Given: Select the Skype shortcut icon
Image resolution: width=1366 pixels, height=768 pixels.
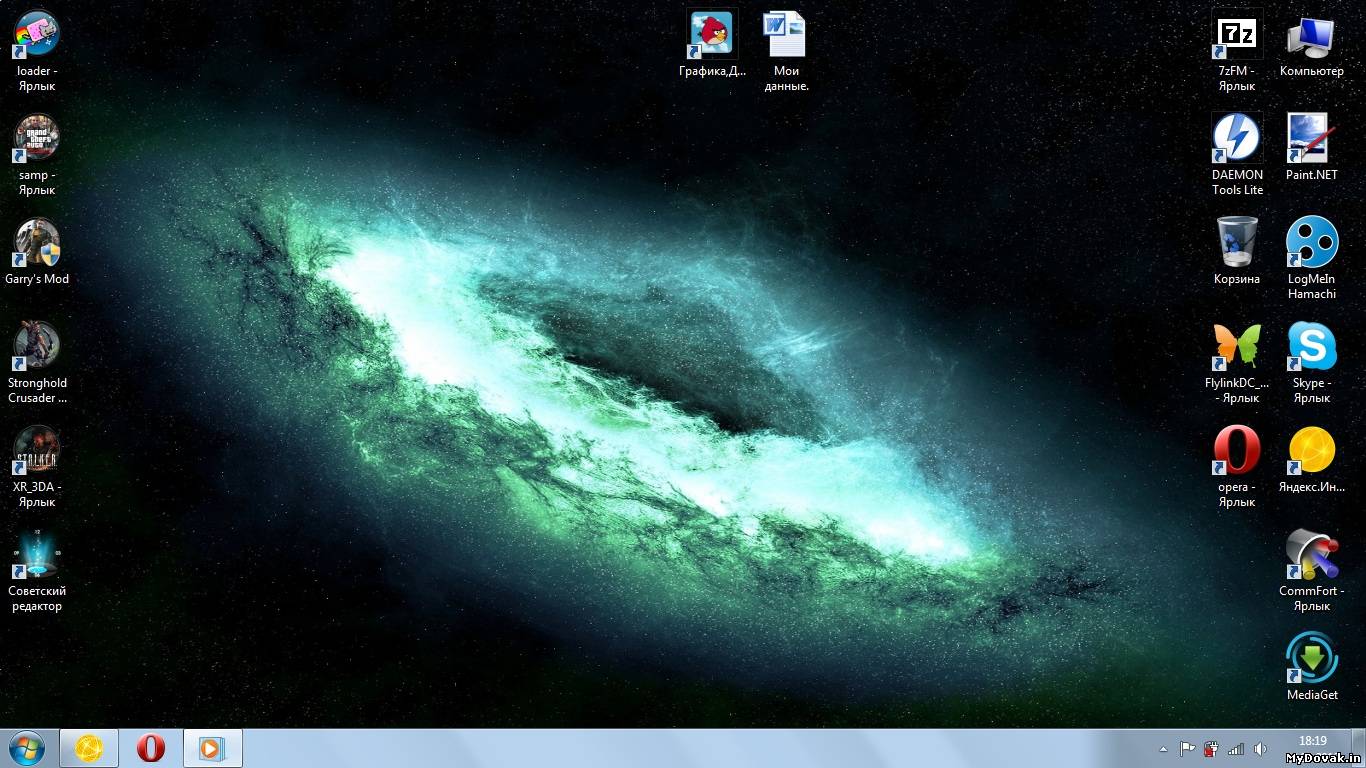Looking at the screenshot, I should pyautogui.click(x=1311, y=346).
